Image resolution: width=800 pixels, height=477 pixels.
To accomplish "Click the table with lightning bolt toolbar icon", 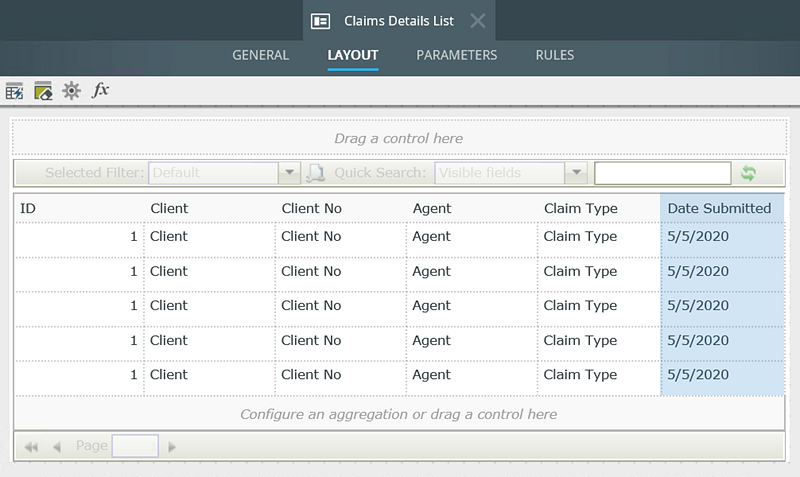I will 14,91.
